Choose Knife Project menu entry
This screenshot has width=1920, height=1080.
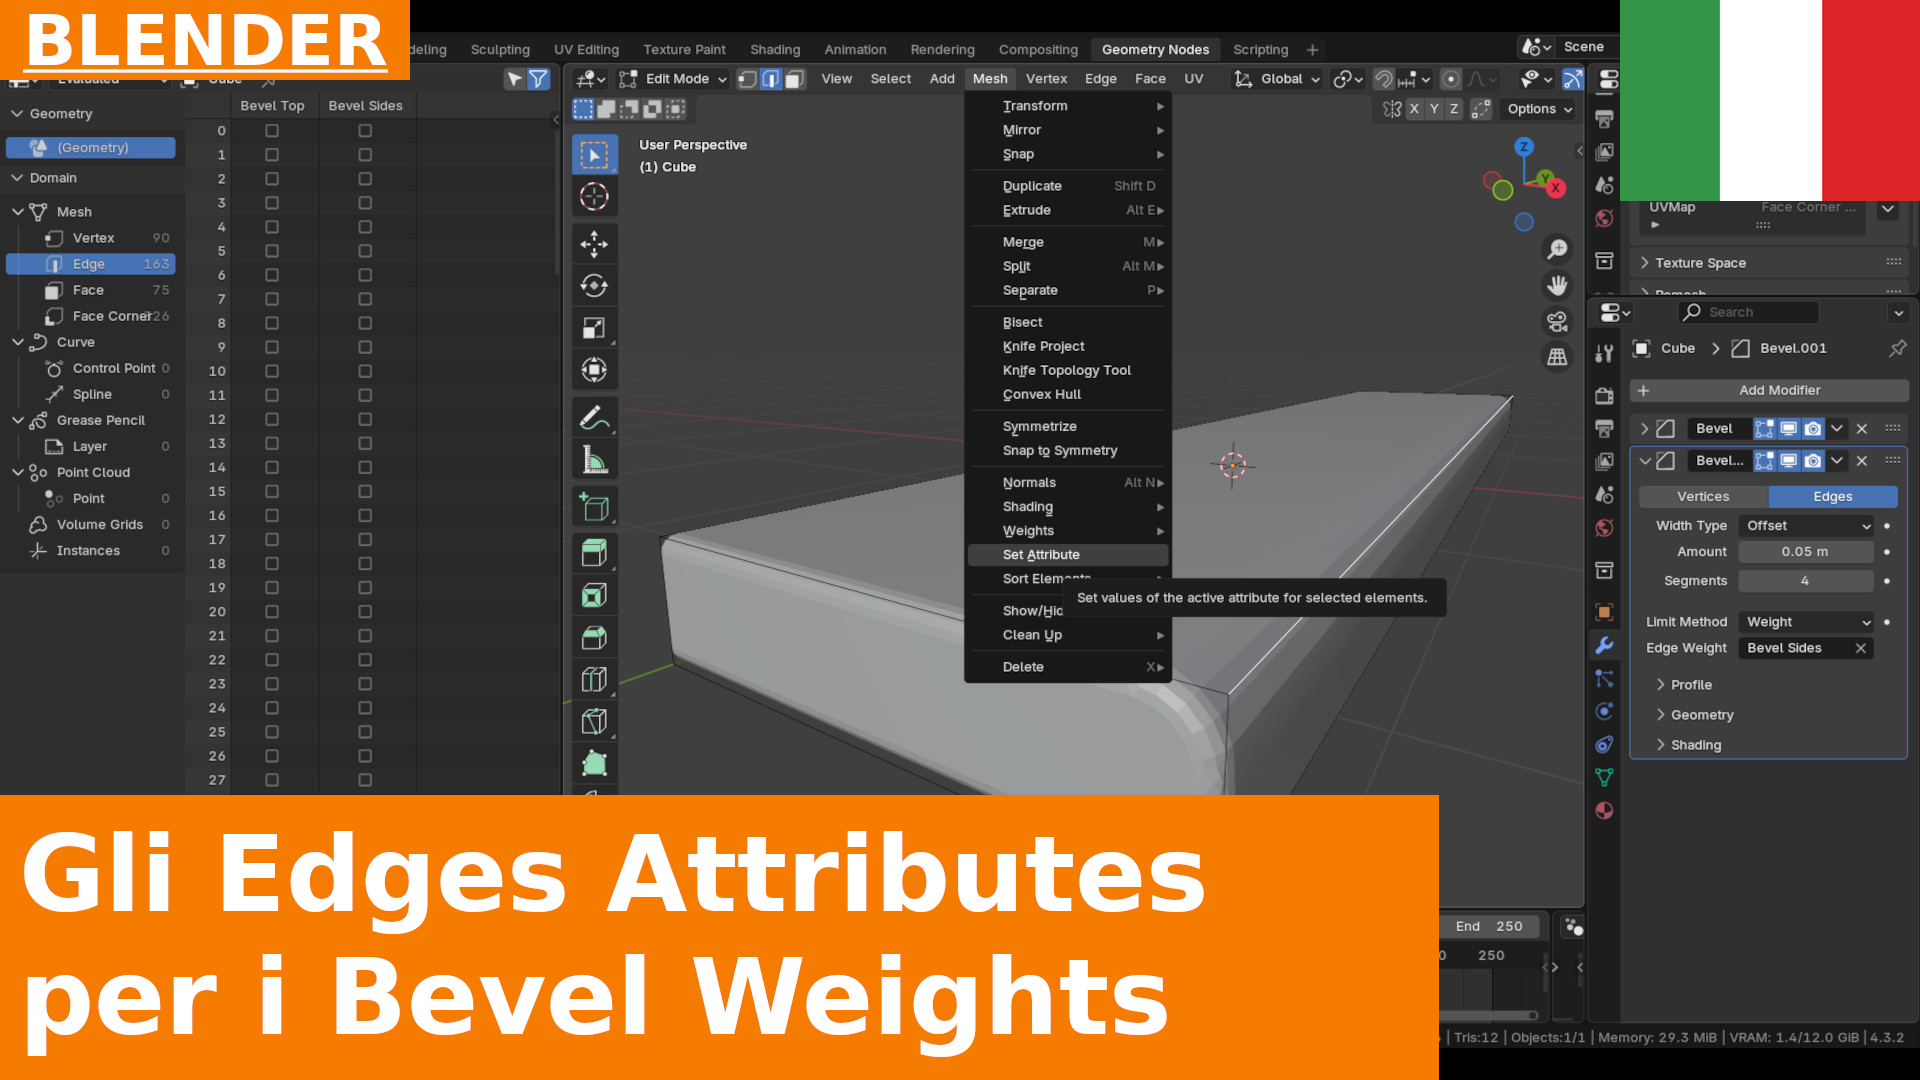[x=1068, y=346]
